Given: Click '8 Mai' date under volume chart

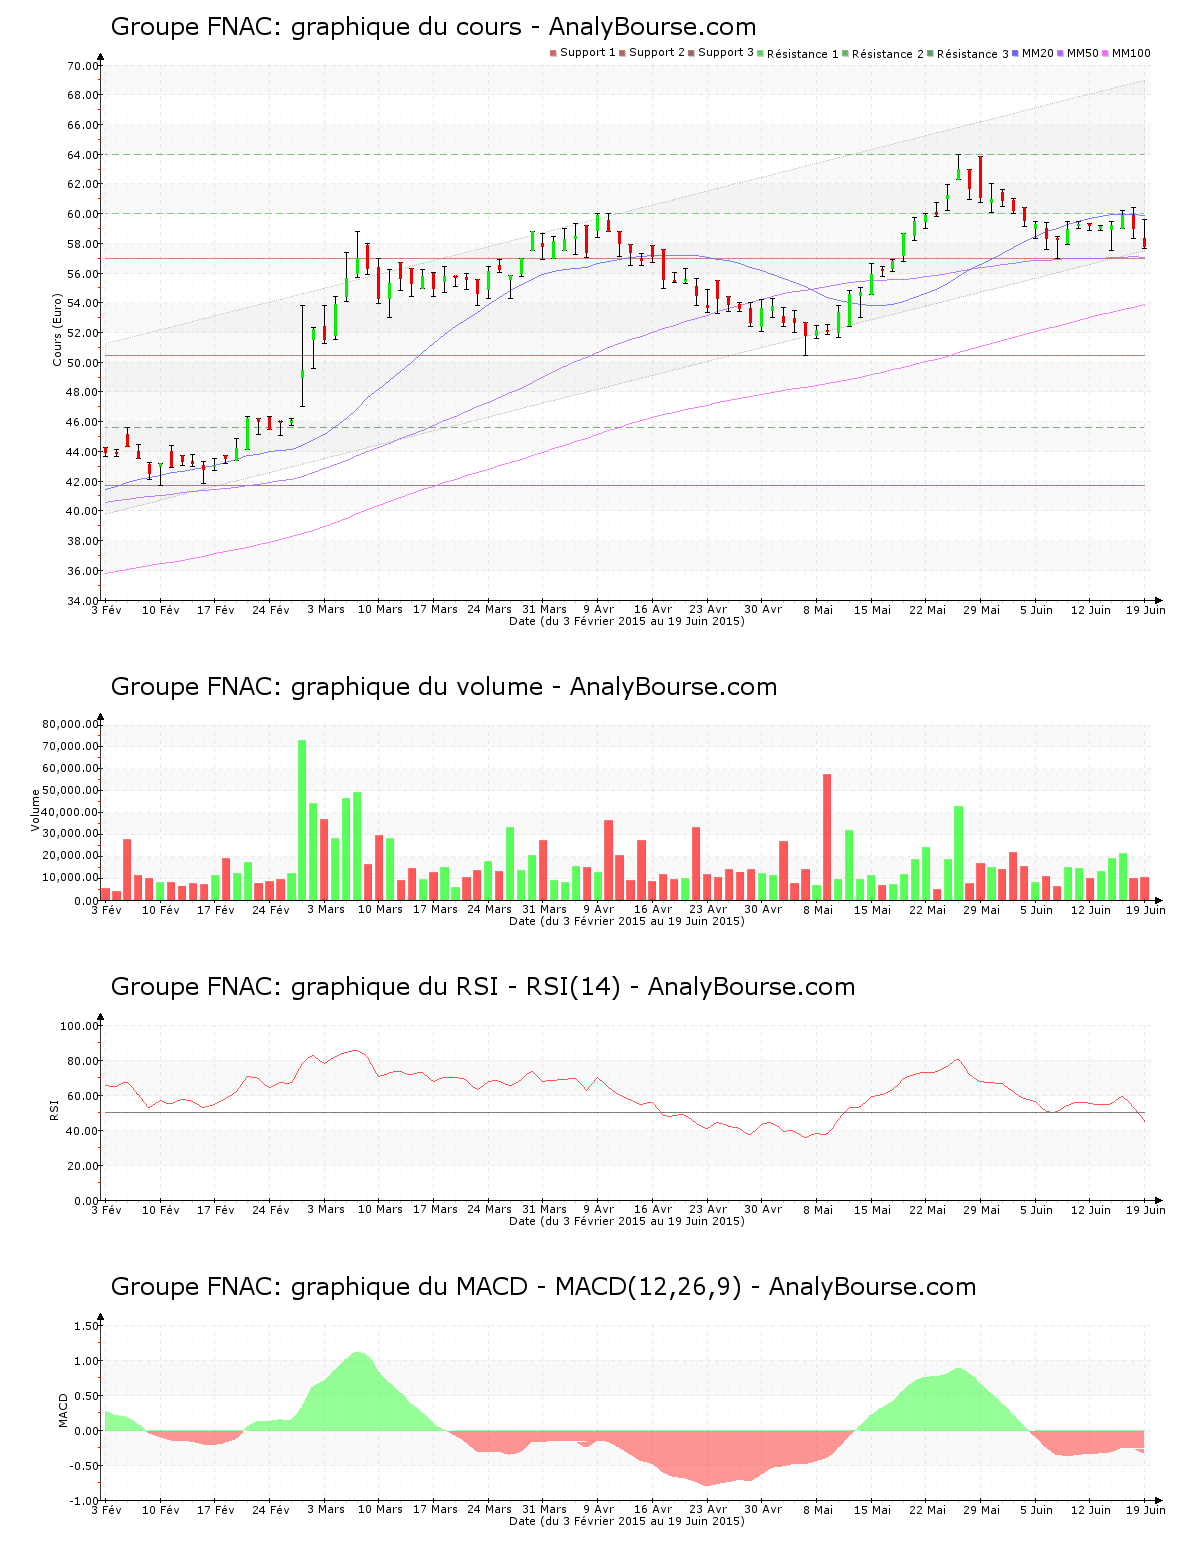Looking at the screenshot, I should pos(818,909).
